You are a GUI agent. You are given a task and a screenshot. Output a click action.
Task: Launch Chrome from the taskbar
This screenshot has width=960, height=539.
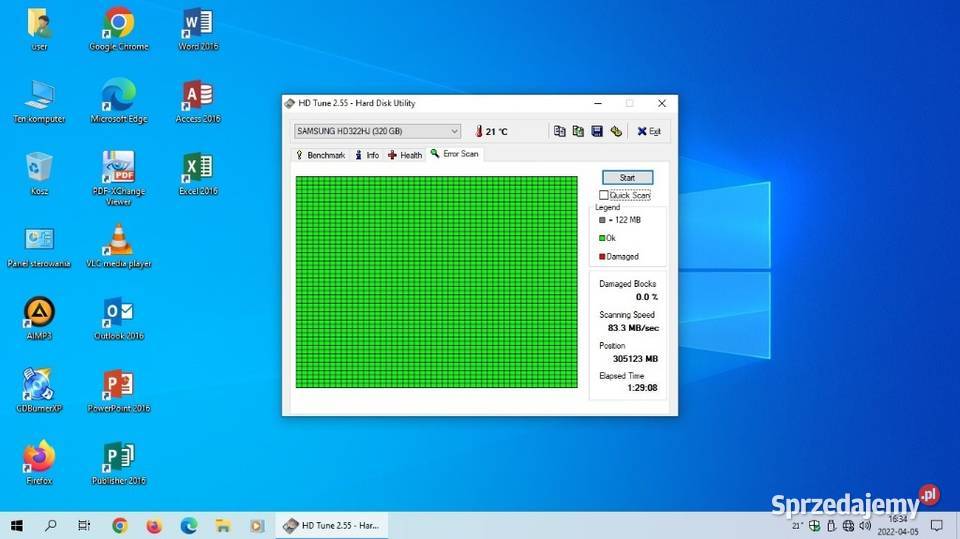[x=120, y=526]
